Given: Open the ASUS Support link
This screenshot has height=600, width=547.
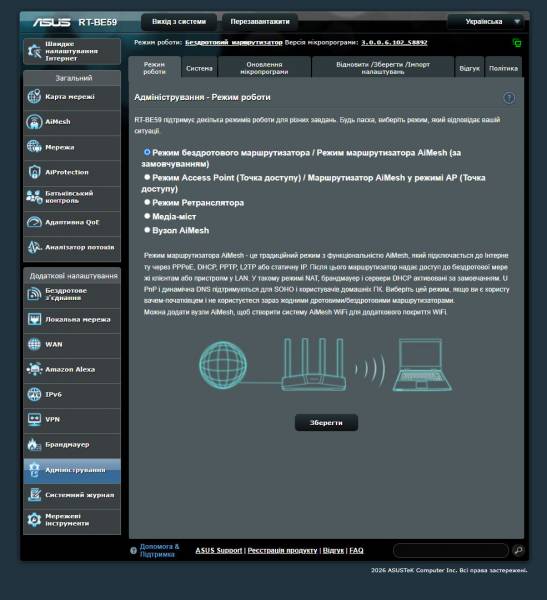Looking at the screenshot, I should [219, 550].
